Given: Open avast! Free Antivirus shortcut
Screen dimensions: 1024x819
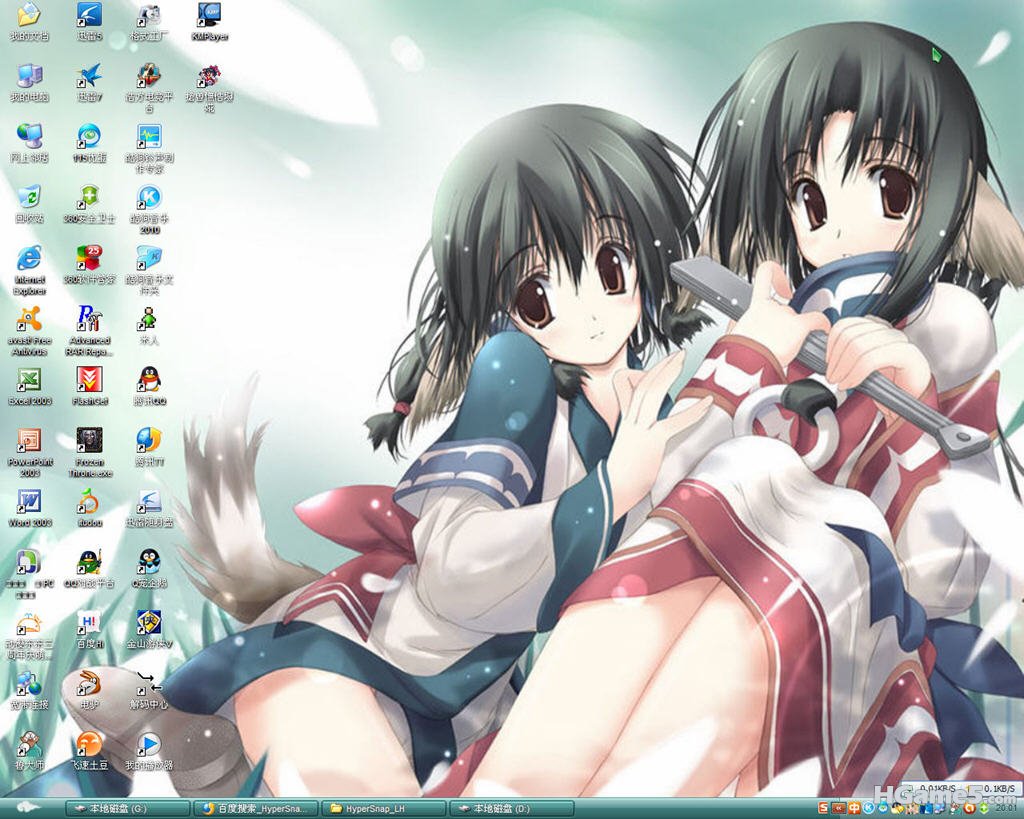Looking at the screenshot, I should 29,321.
